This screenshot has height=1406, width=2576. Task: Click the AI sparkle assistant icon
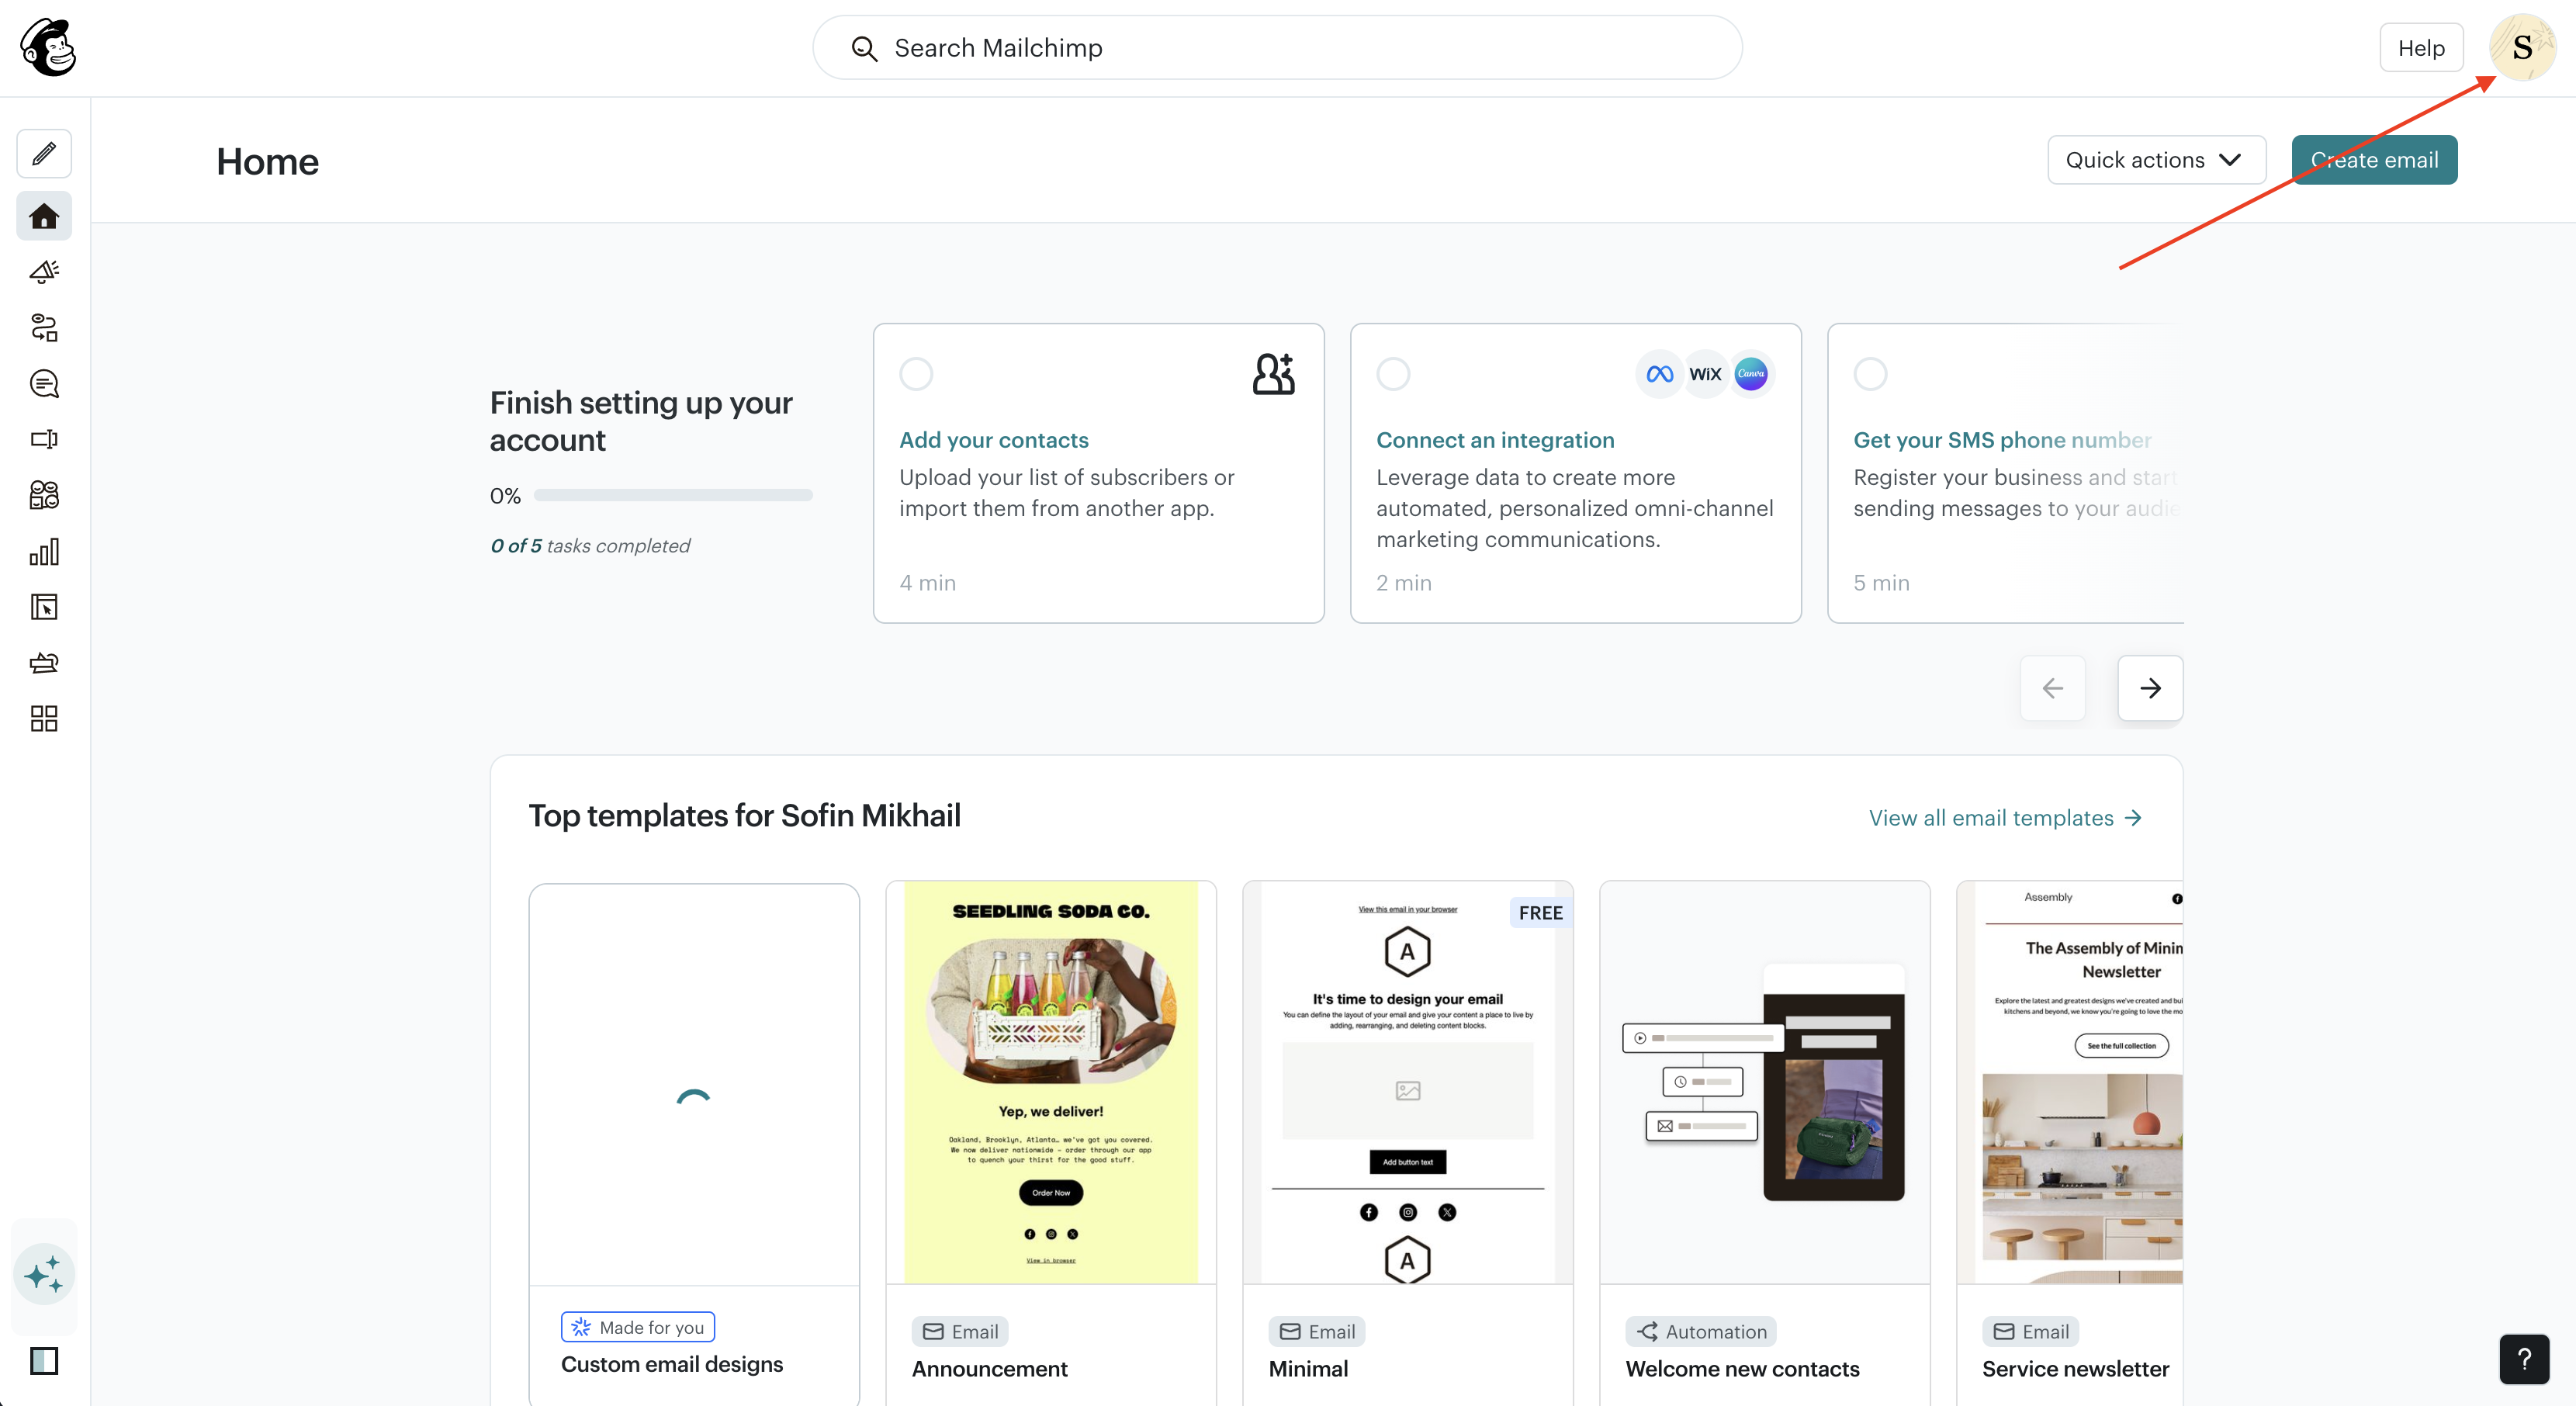pyautogui.click(x=44, y=1275)
